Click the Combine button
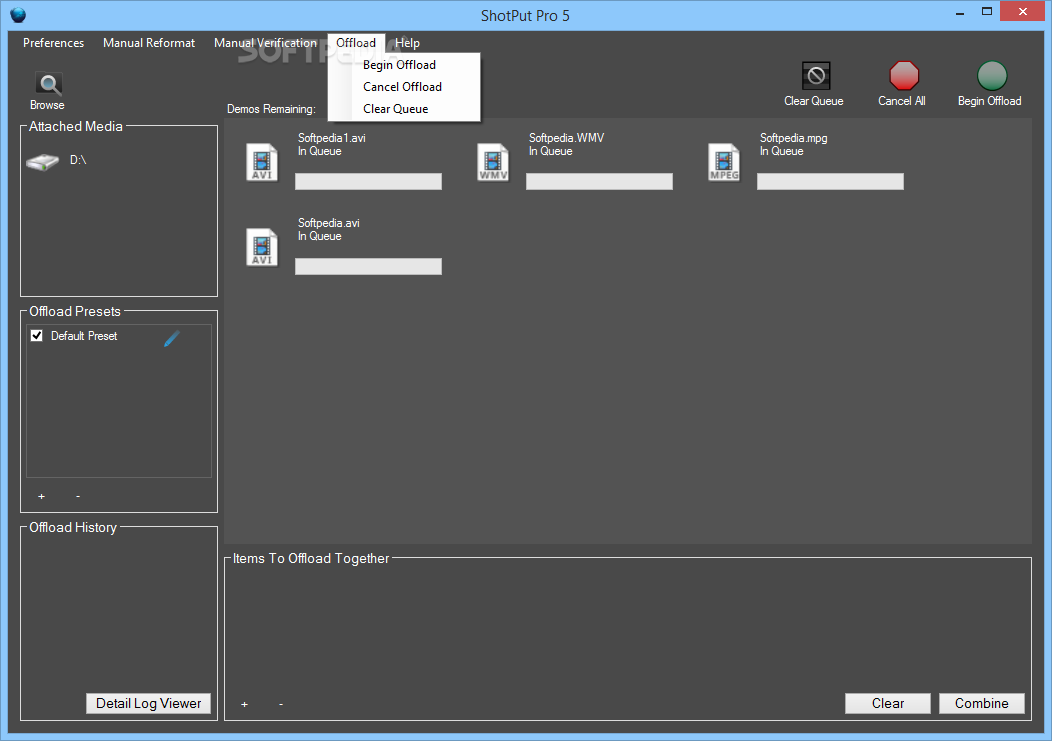 tap(982, 703)
